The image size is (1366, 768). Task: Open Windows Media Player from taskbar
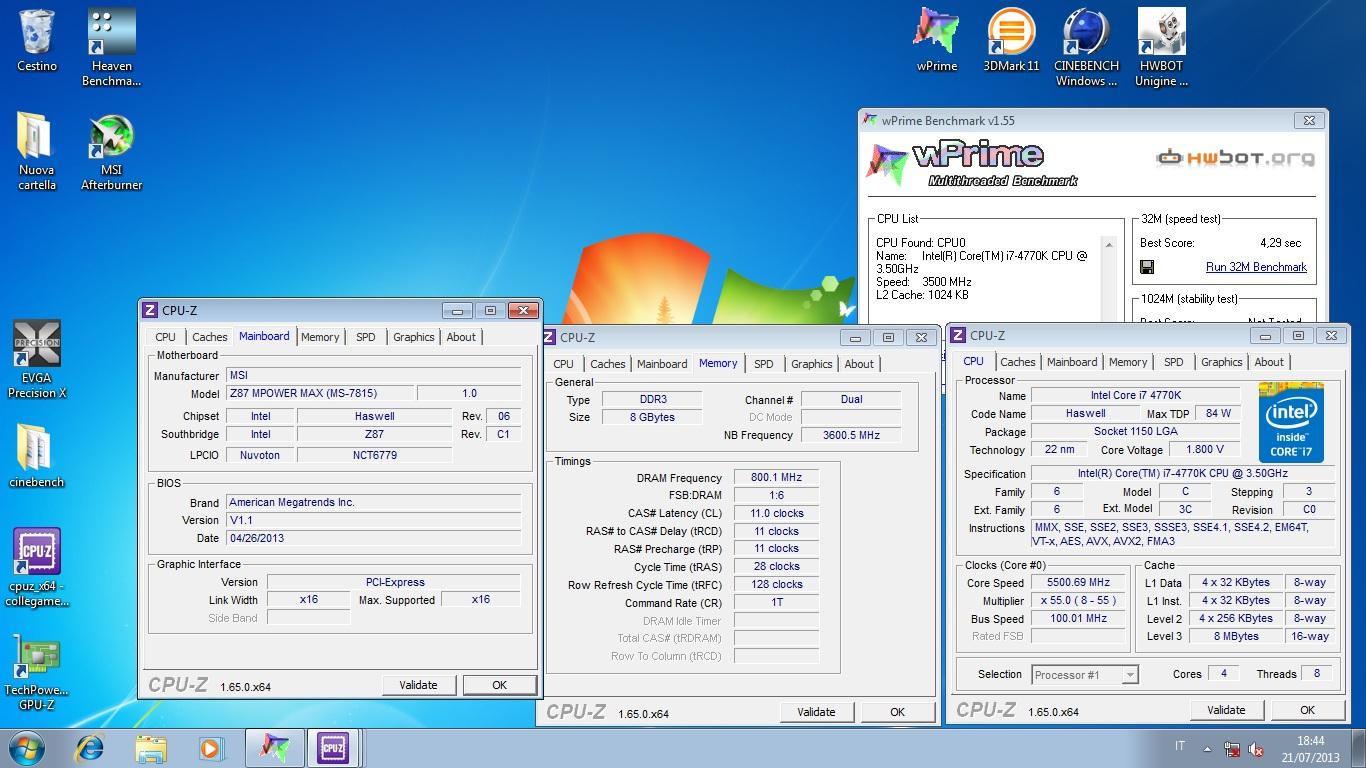(x=211, y=748)
